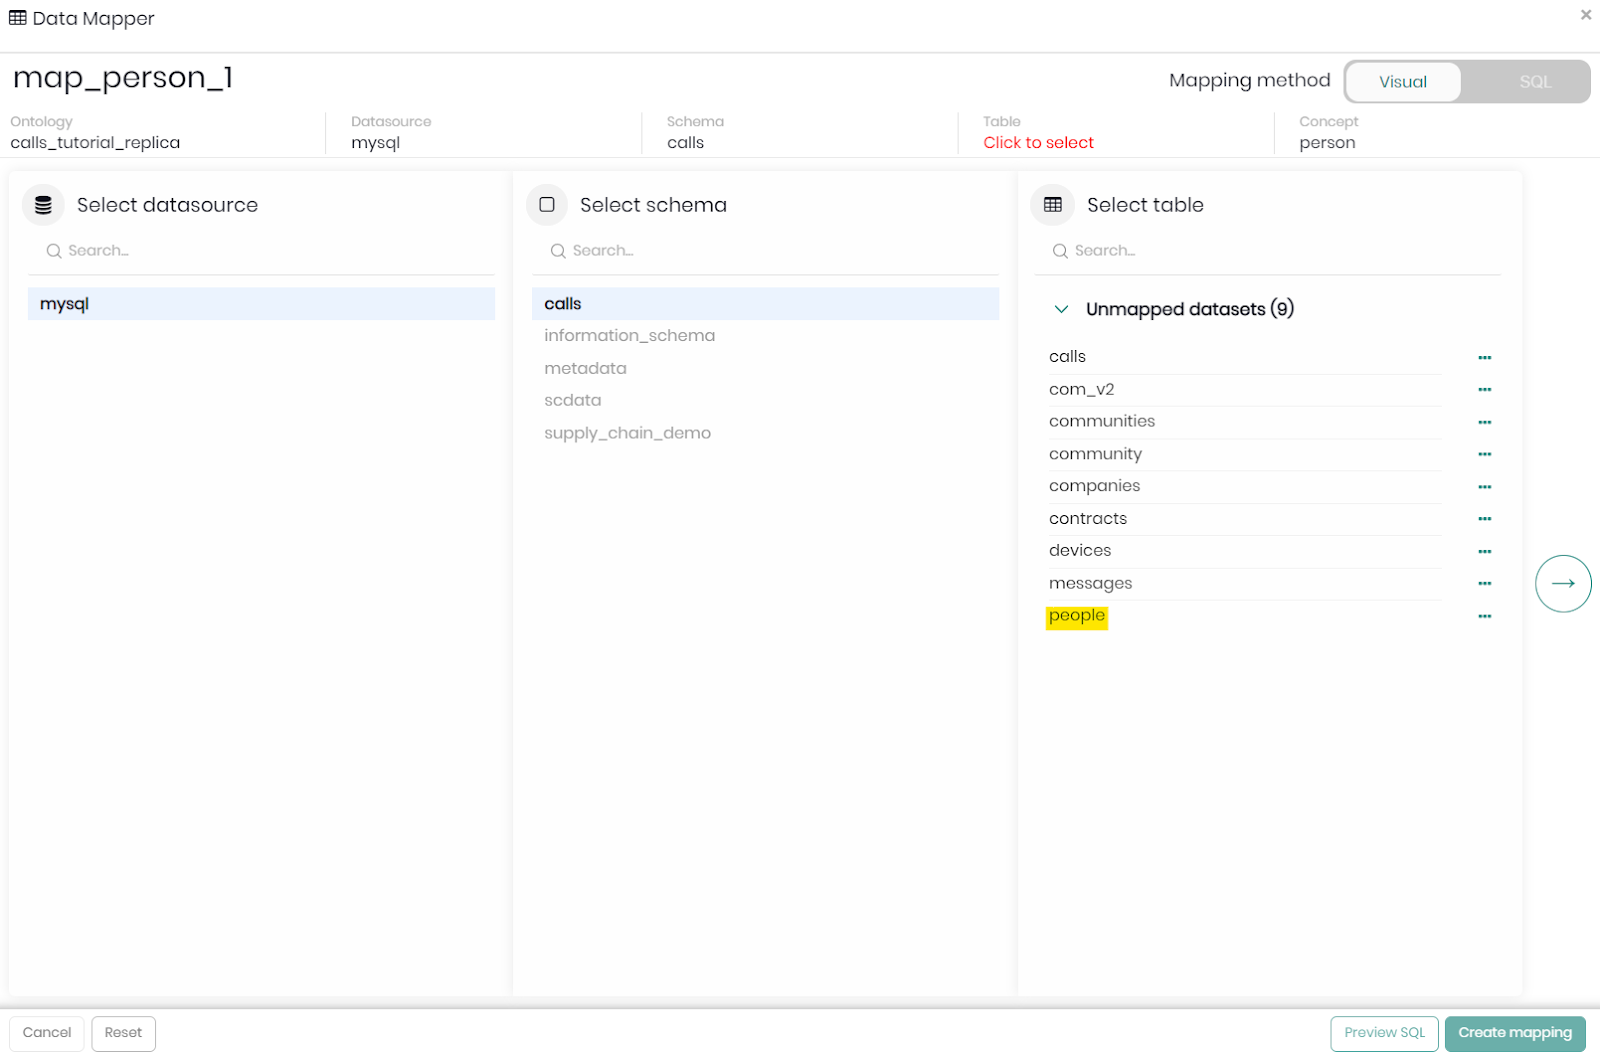The image size is (1600, 1056).
Task: Click 'Click to select' table link
Action: tap(1038, 143)
